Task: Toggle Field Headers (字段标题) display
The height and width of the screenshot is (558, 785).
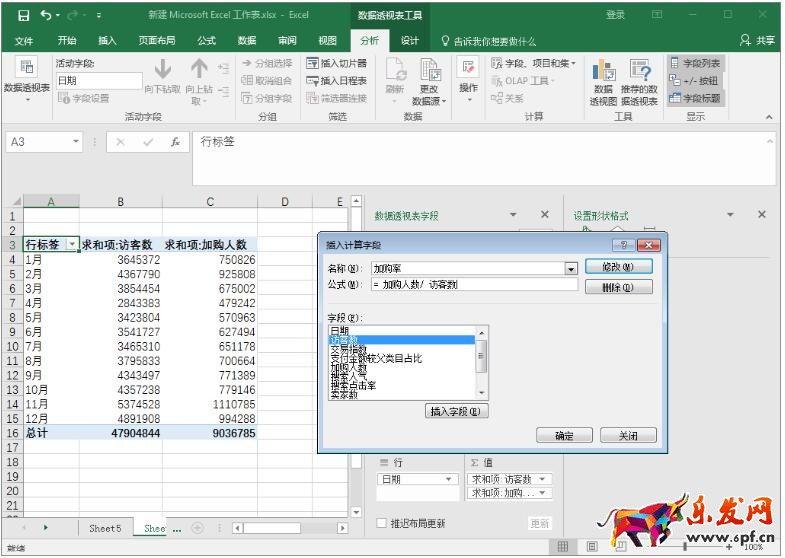Action: click(695, 98)
